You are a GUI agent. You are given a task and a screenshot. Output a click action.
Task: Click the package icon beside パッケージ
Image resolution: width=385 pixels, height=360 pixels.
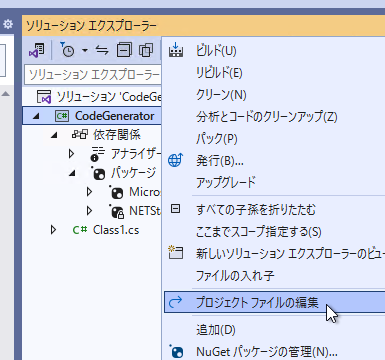point(98,173)
